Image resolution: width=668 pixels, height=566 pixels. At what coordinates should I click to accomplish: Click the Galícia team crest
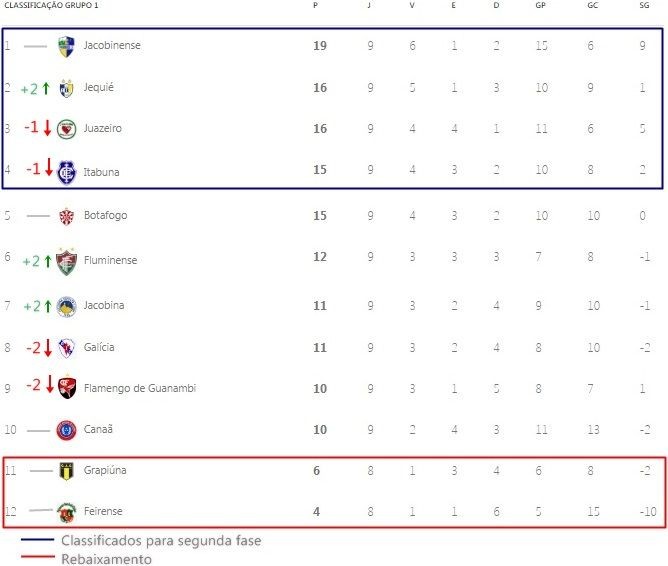click(66, 348)
